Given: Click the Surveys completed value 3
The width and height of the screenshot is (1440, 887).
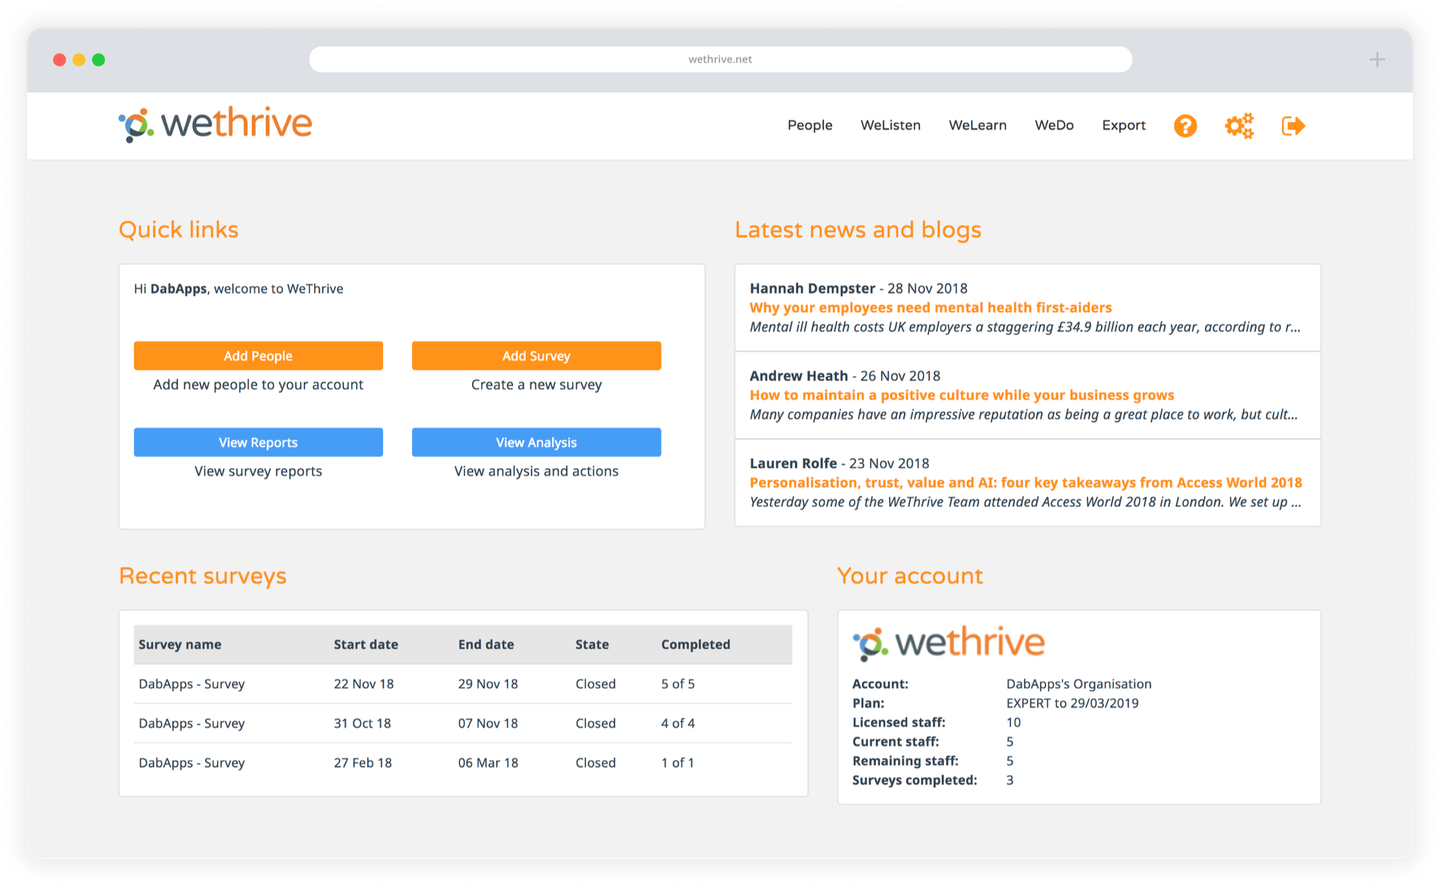Looking at the screenshot, I should point(1010,780).
